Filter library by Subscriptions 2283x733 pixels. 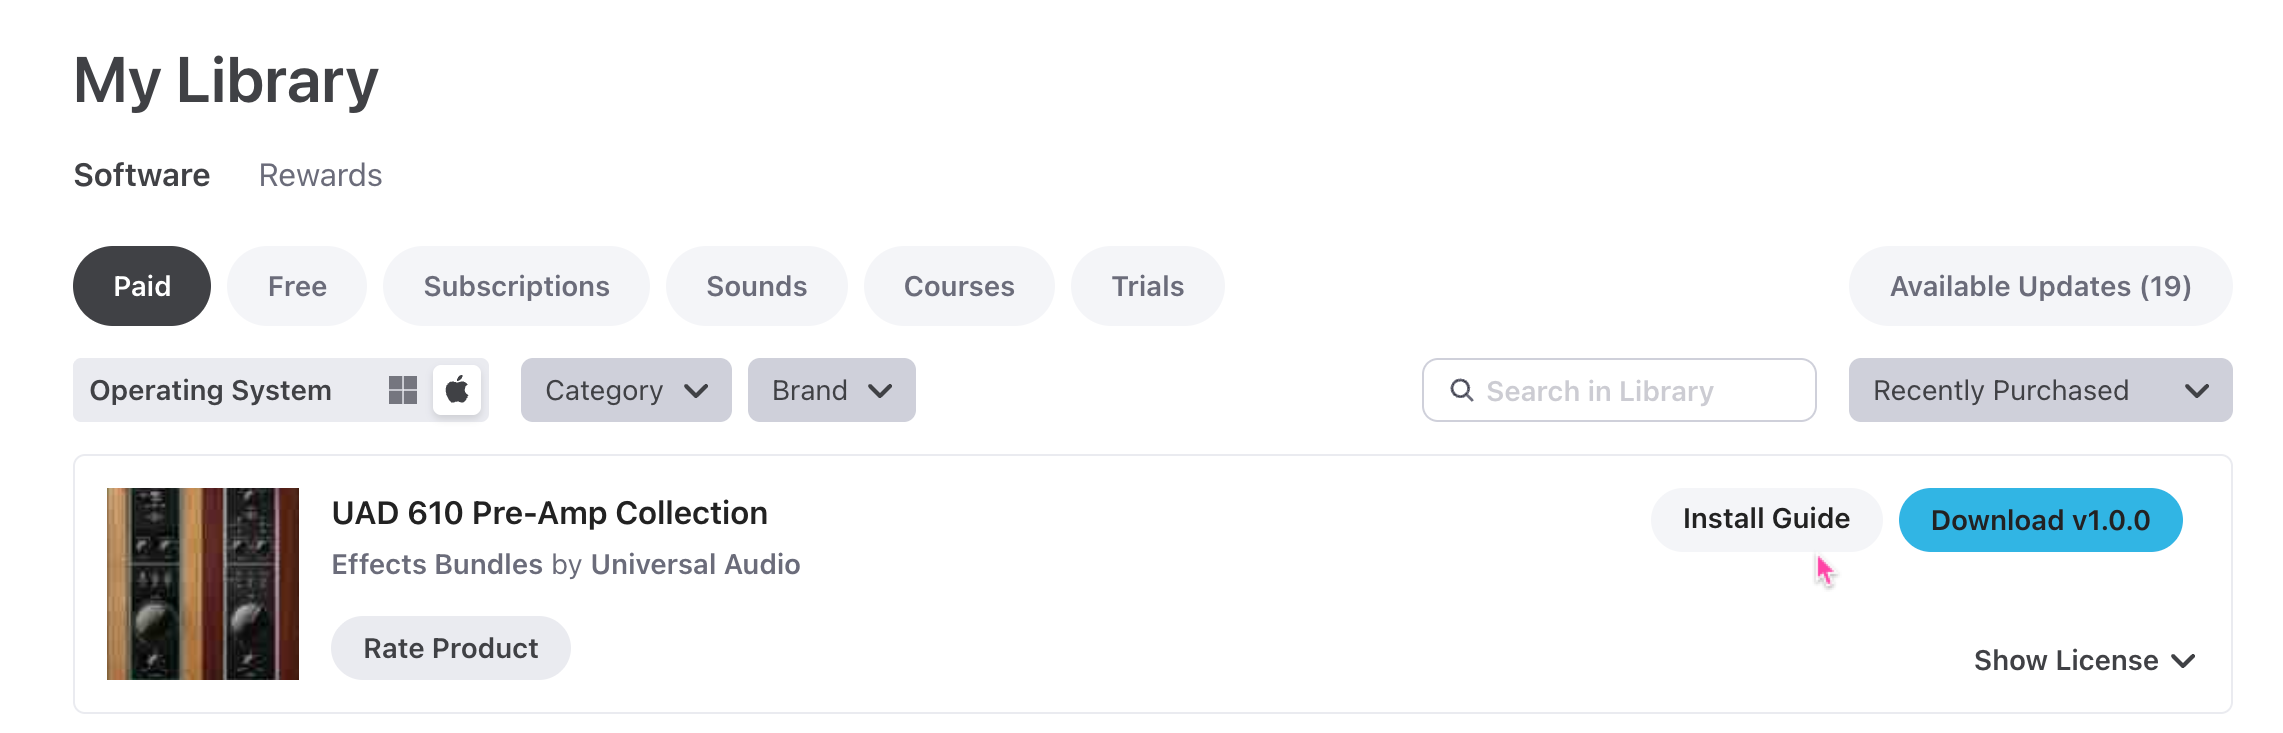(516, 286)
